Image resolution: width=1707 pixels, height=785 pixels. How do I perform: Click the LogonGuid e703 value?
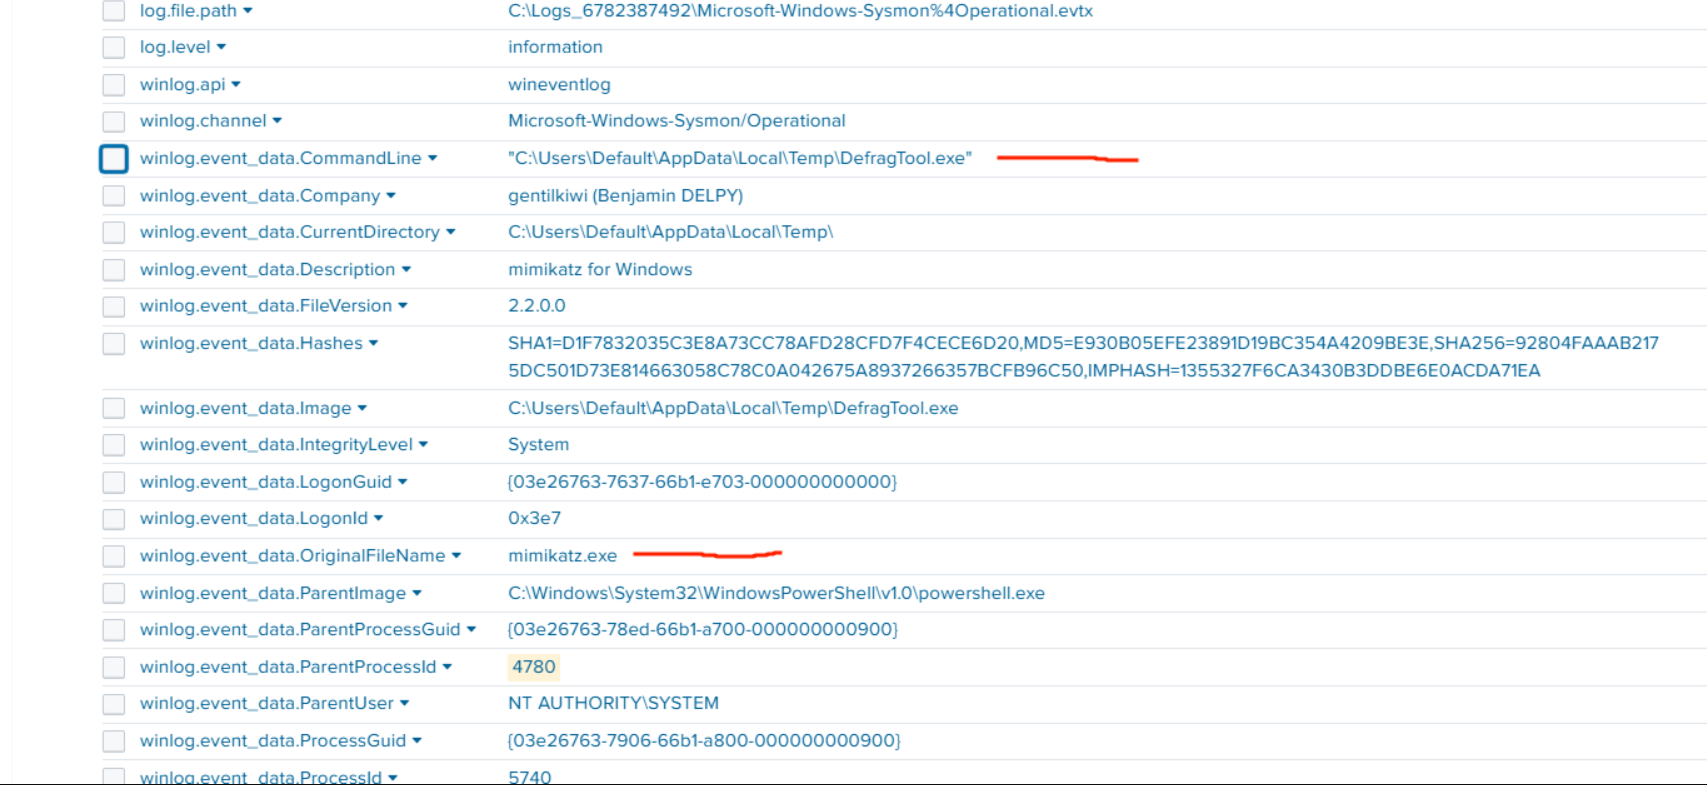[702, 482]
